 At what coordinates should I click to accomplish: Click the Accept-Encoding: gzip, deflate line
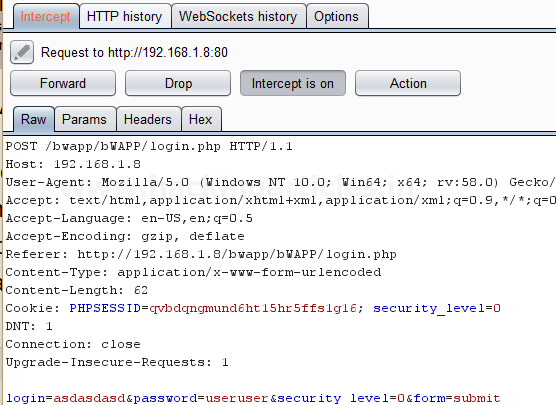click(x=125, y=236)
